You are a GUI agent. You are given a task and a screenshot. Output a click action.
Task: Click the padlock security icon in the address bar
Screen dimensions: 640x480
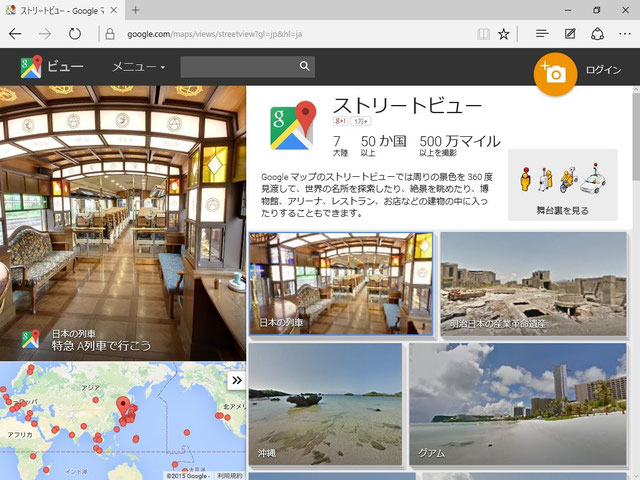pos(110,34)
